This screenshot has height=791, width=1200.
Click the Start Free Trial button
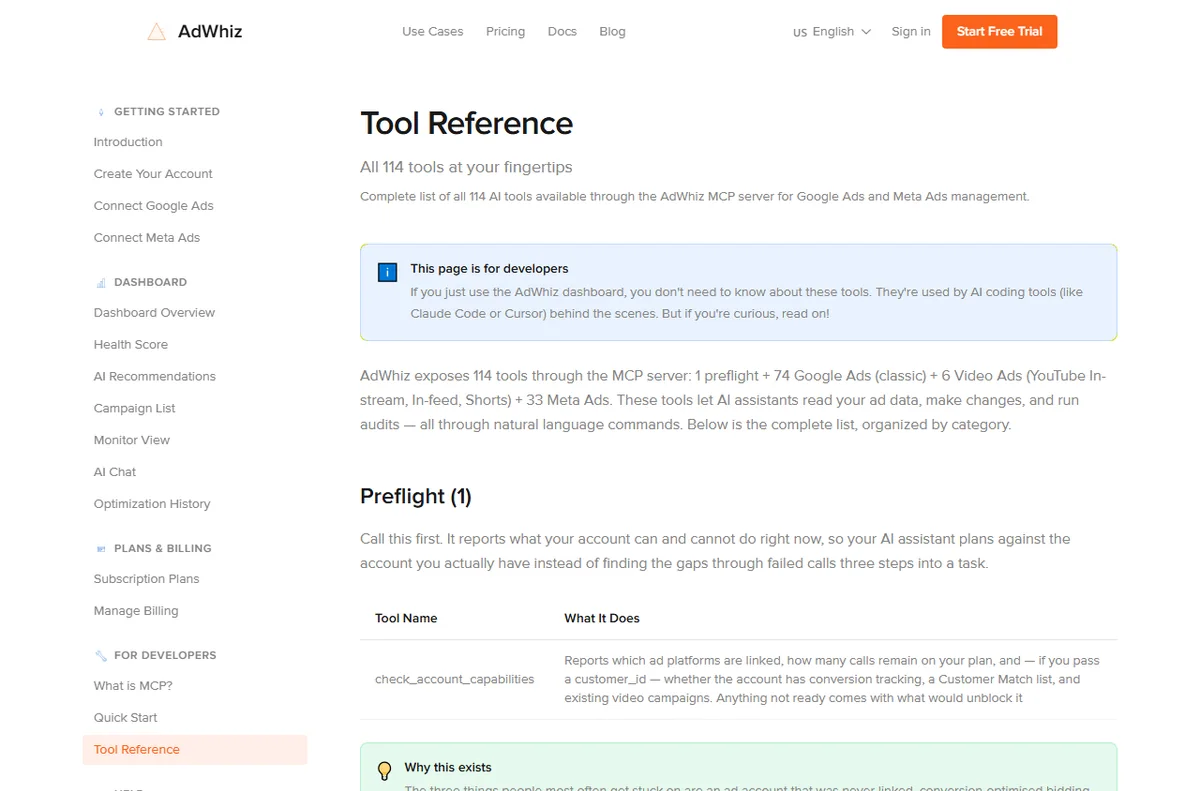point(999,32)
